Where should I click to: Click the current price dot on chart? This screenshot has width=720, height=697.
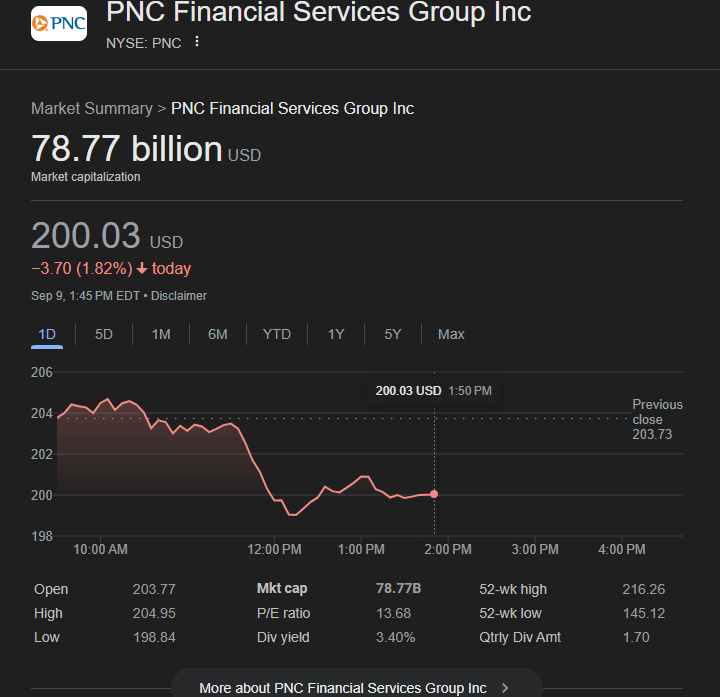(434, 494)
